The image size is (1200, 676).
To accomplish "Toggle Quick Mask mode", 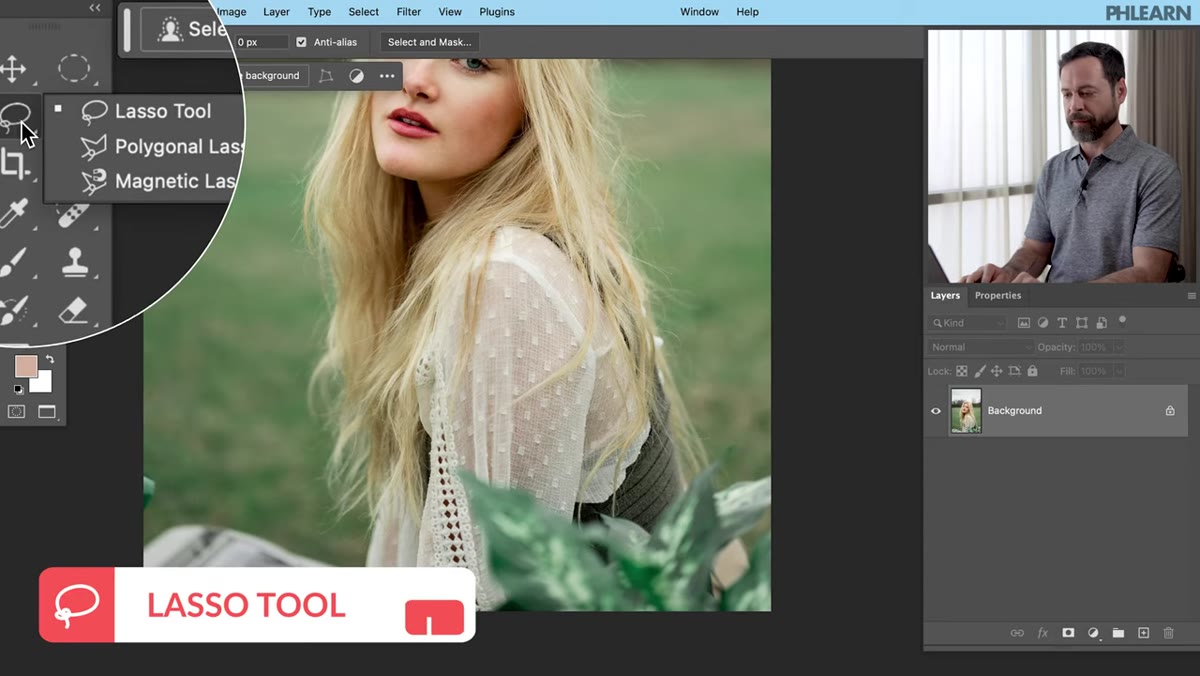I will pos(17,411).
